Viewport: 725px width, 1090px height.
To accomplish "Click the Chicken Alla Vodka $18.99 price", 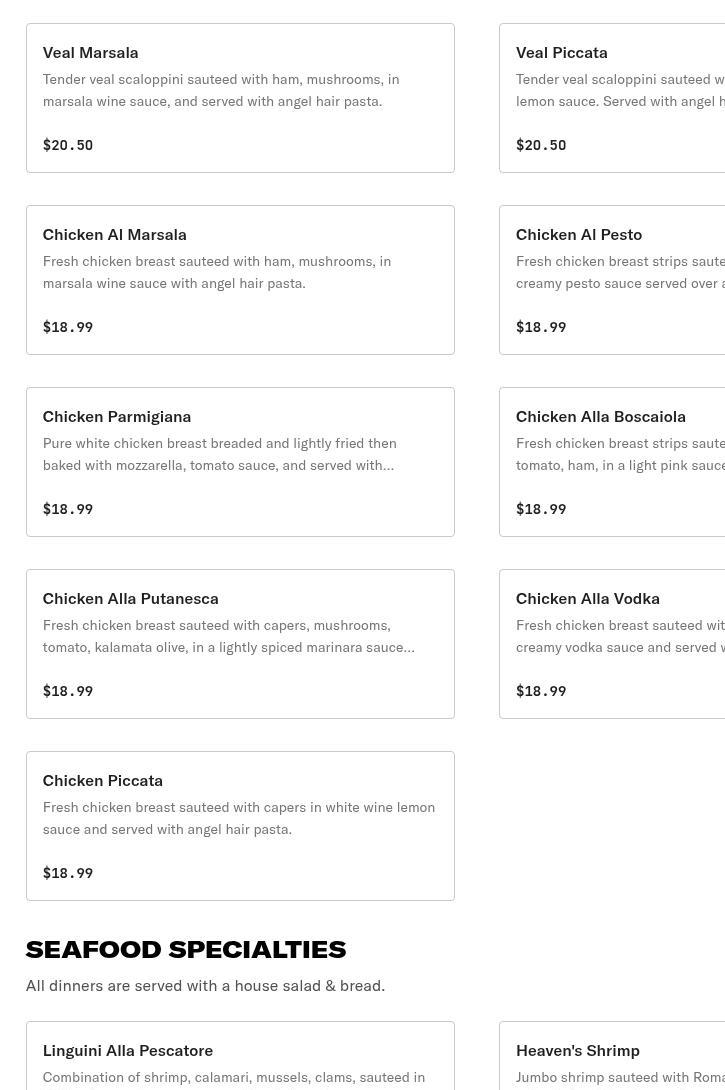I will (x=541, y=691).
